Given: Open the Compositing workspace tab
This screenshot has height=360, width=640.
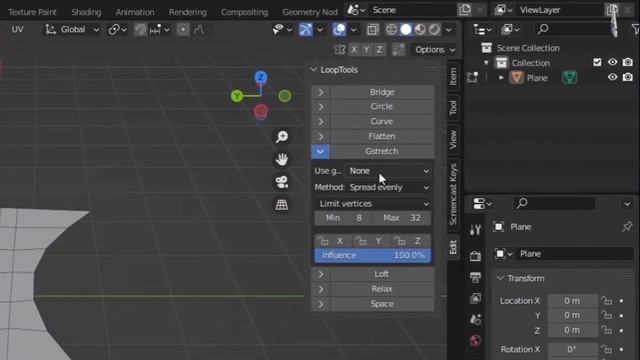Looking at the screenshot, I should click(x=244, y=12).
